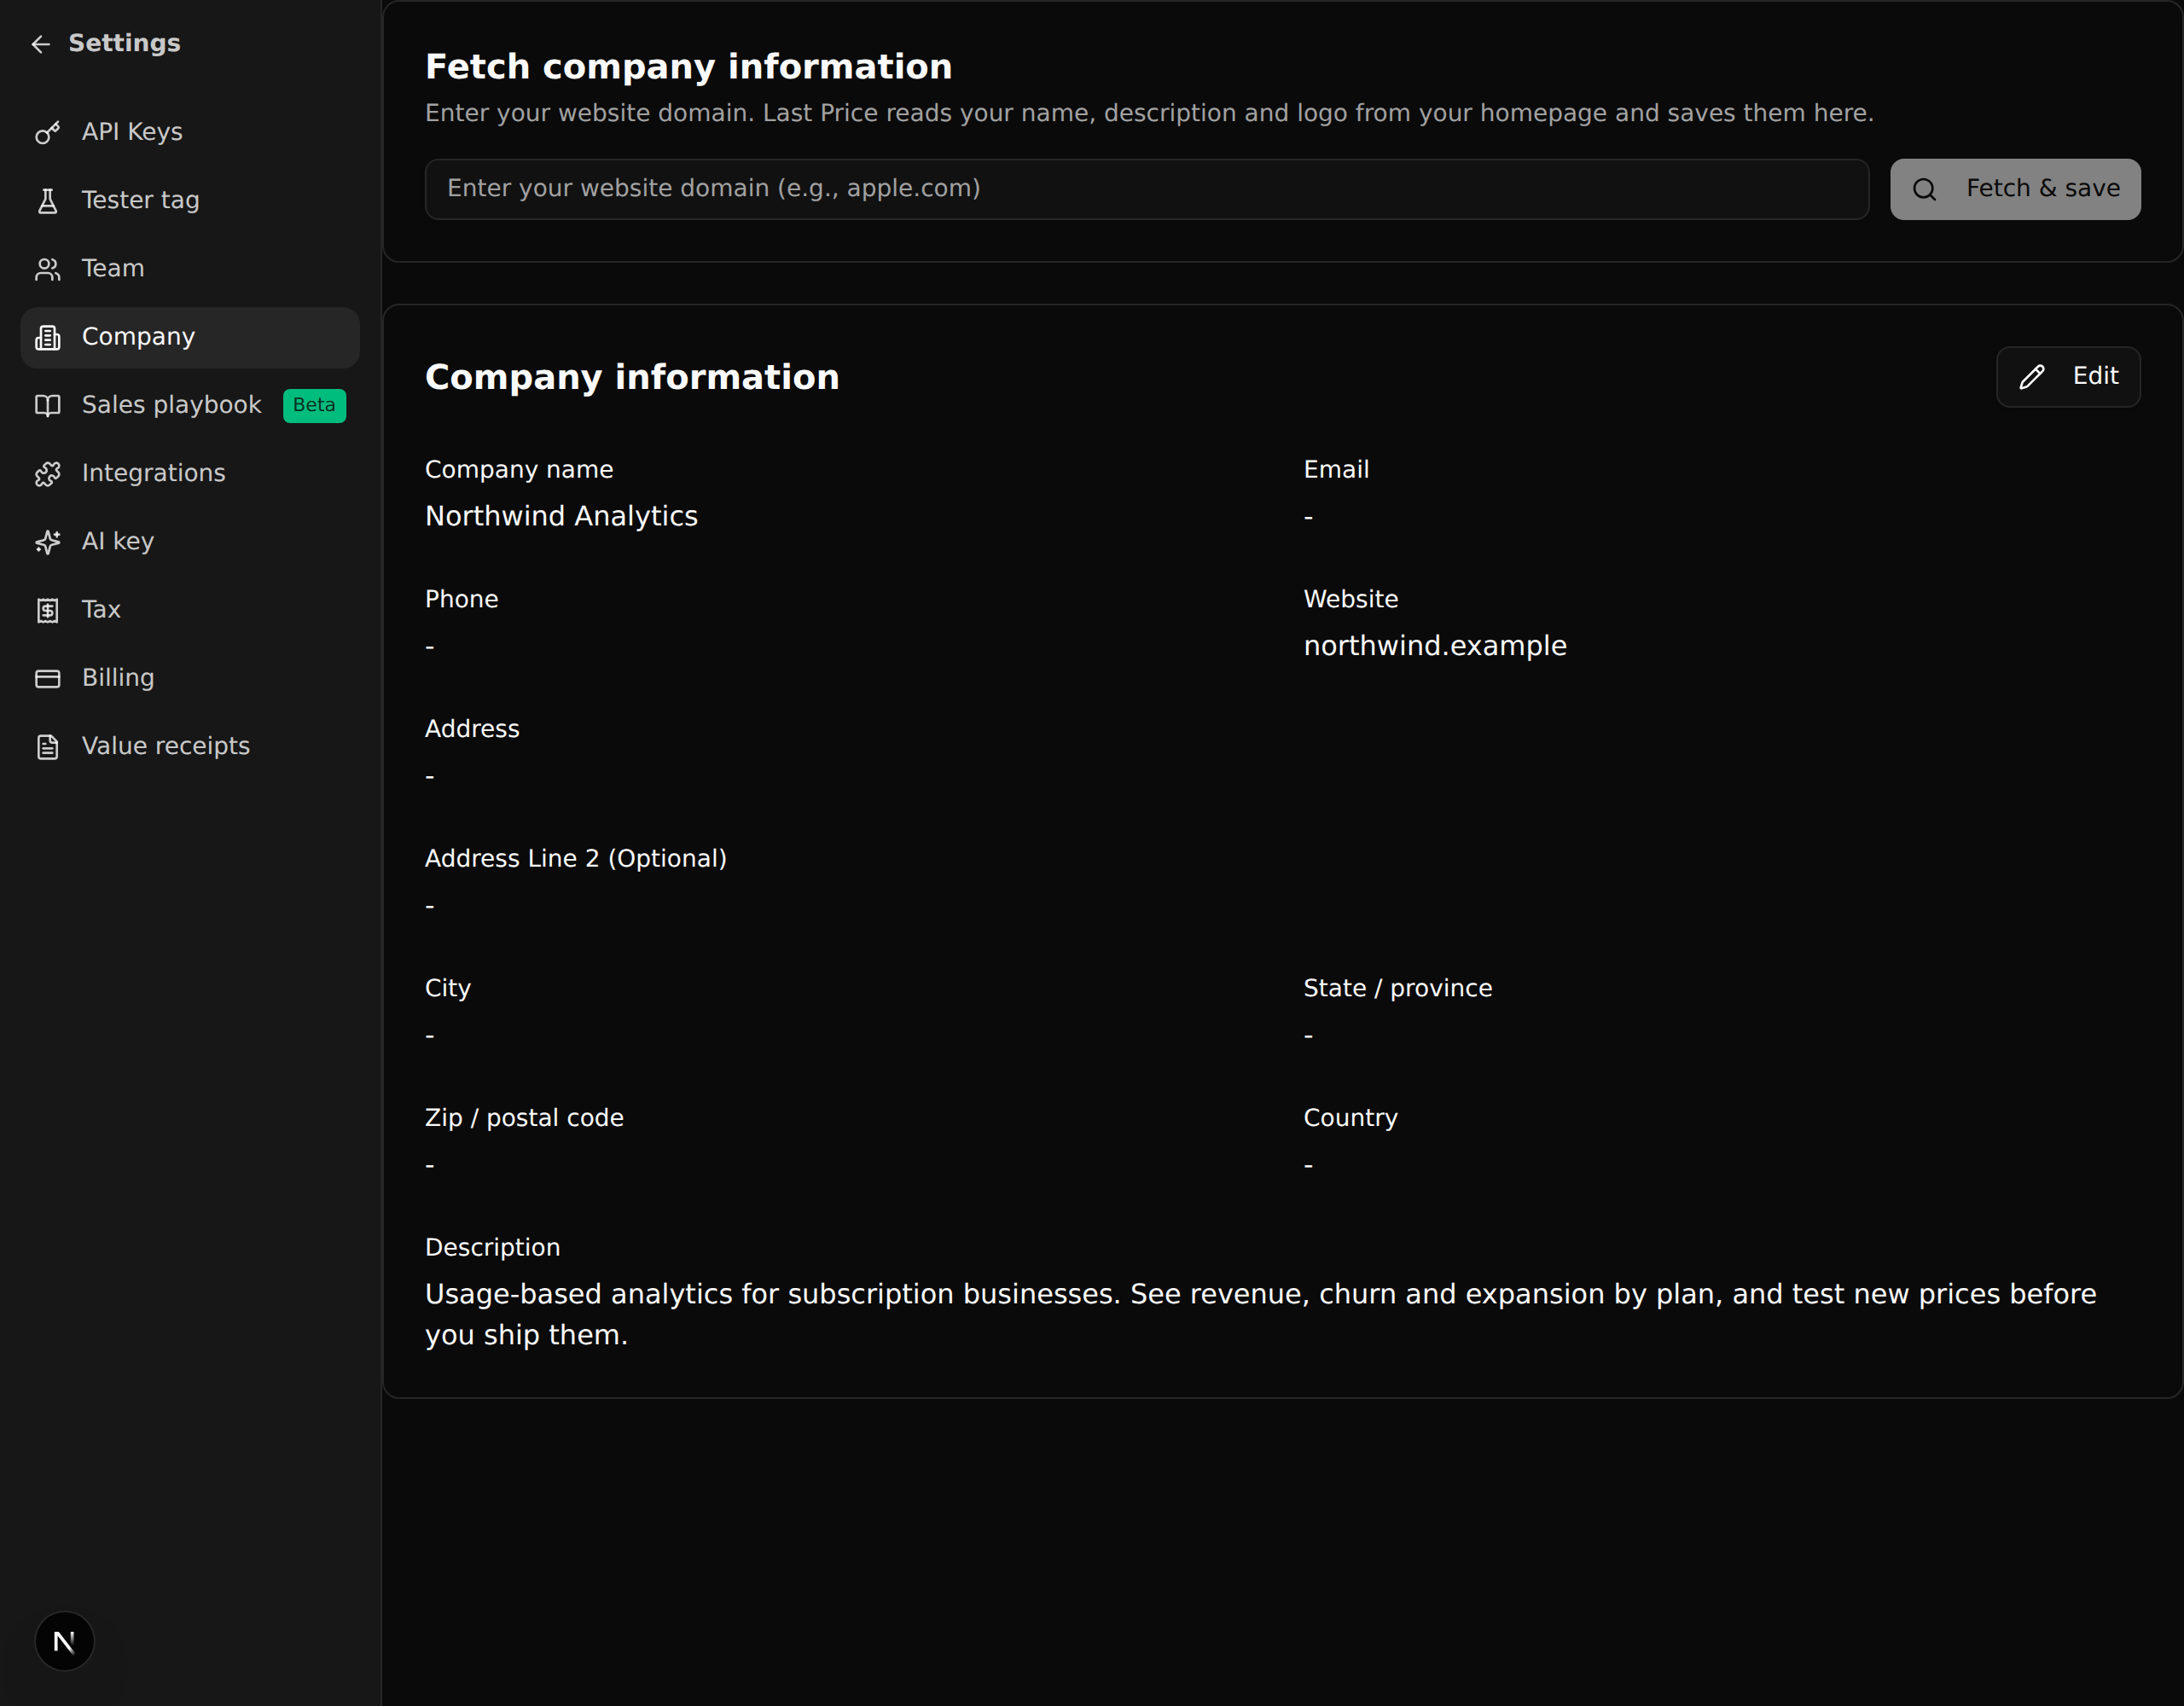Open the API Keys settings page
Image resolution: width=2184 pixels, height=1706 pixels.
(x=190, y=132)
